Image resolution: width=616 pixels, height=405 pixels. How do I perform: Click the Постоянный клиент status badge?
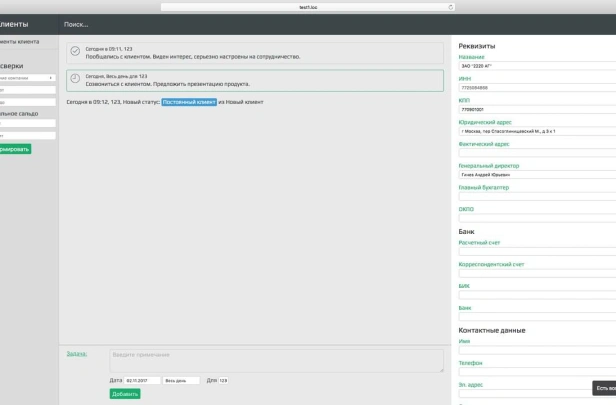coord(188,102)
